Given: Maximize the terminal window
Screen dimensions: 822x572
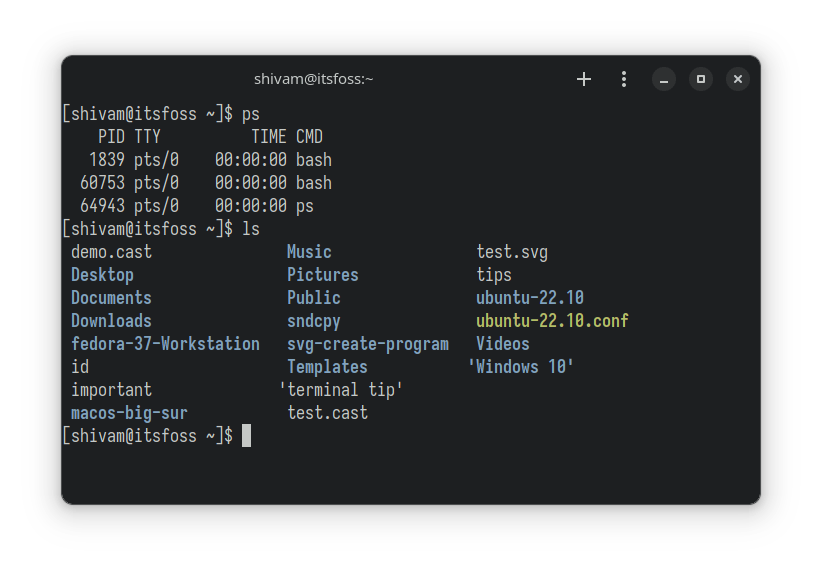Looking at the screenshot, I should (701, 79).
